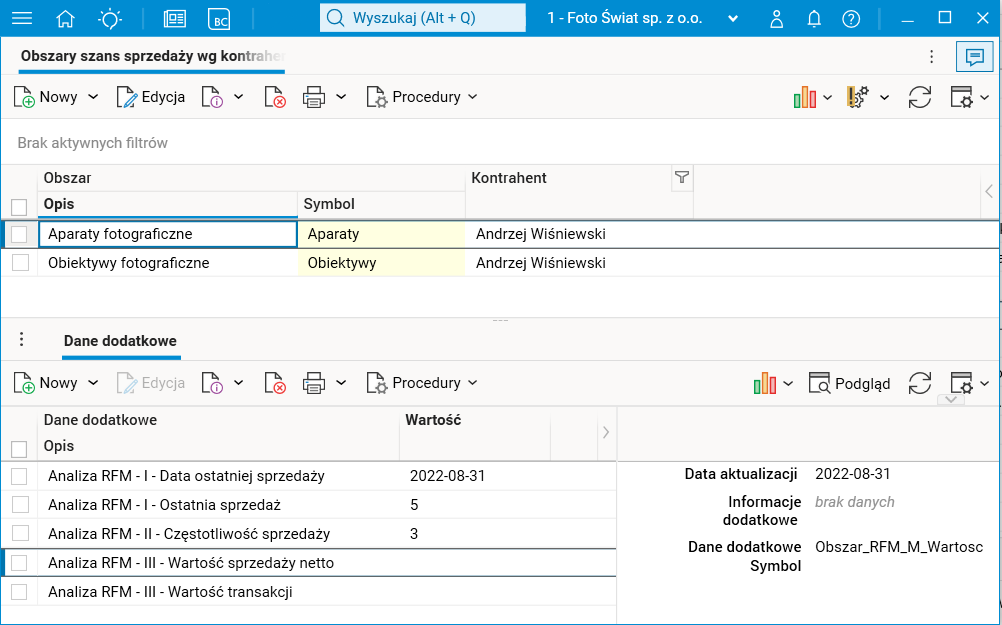Click the upper Edycja button

(x=151, y=97)
